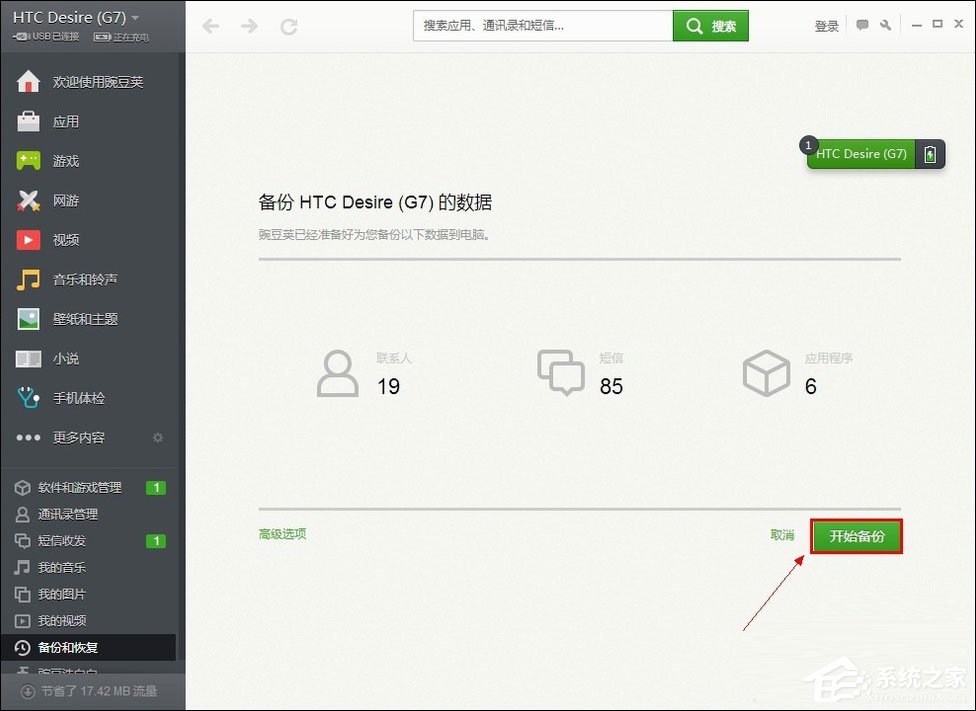Click the 开始备份 (Start Backup) button
The image size is (976, 711).
click(855, 535)
